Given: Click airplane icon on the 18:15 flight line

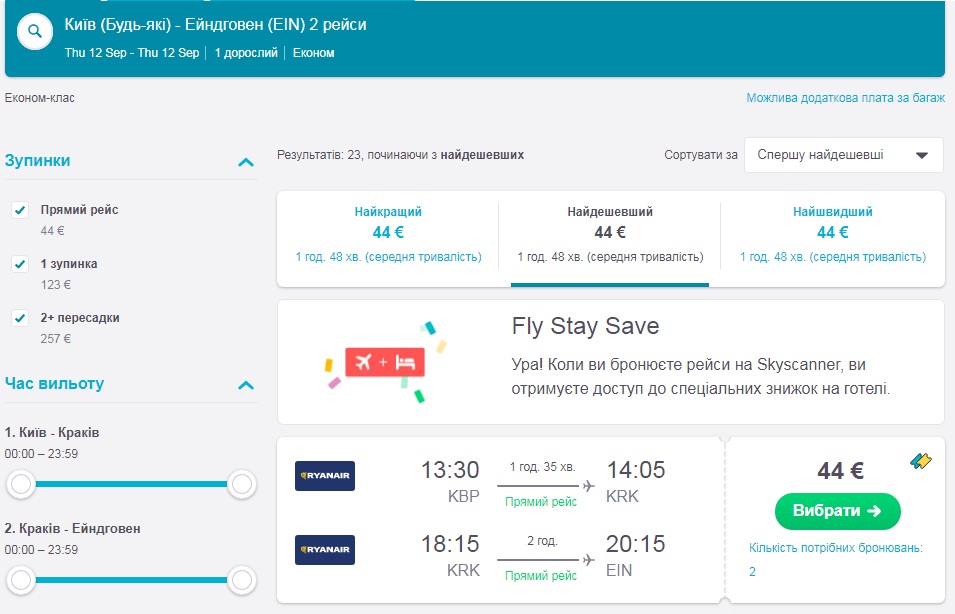Looking at the screenshot, I should [588, 560].
